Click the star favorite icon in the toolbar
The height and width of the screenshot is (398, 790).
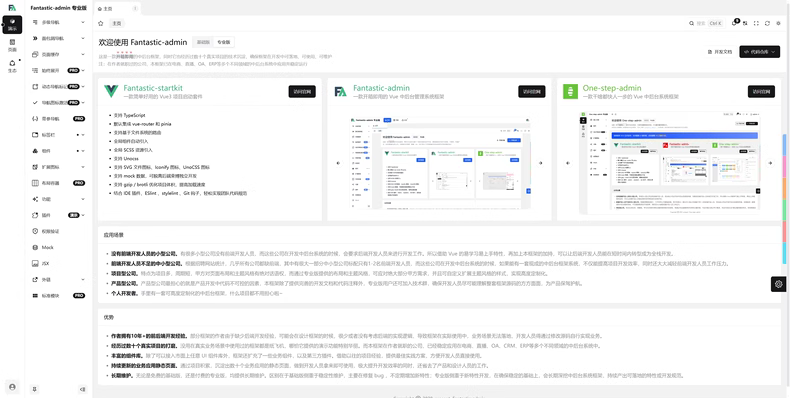click(x=101, y=23)
